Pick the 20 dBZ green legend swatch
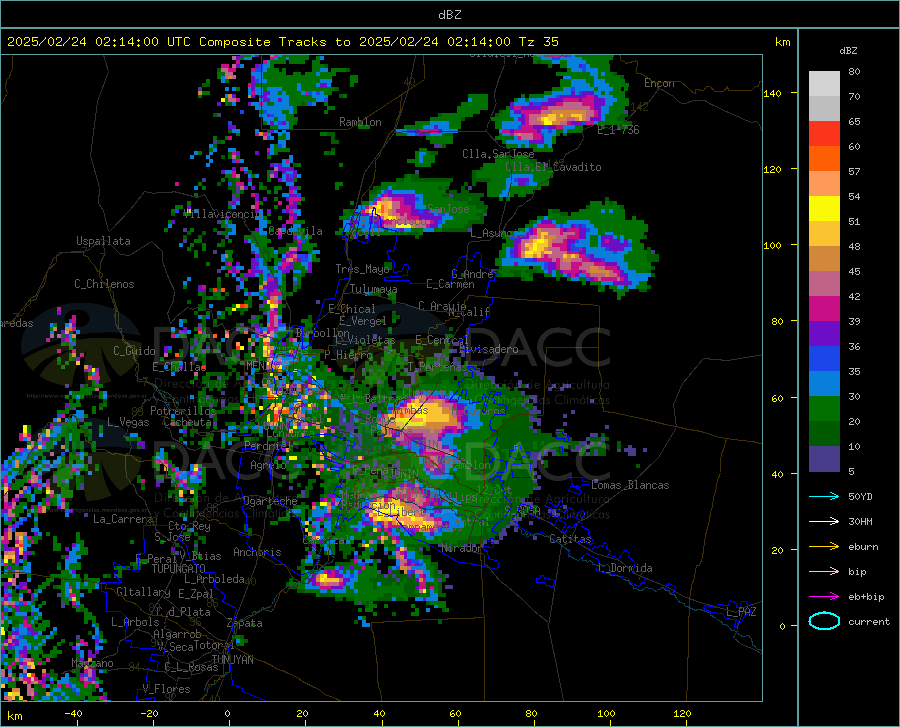The width and height of the screenshot is (900, 727). click(824, 409)
